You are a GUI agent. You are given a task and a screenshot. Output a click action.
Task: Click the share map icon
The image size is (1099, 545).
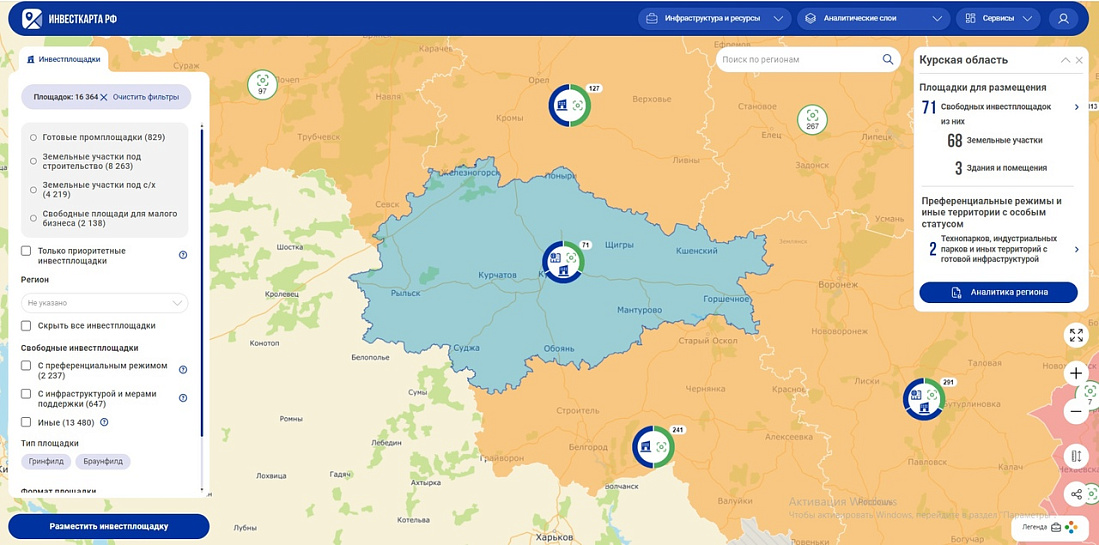pos(1076,494)
